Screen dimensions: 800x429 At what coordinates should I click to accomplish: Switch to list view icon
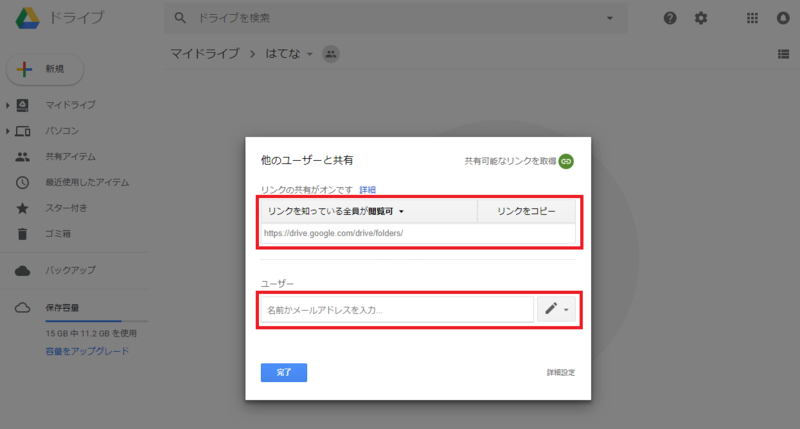pos(784,54)
